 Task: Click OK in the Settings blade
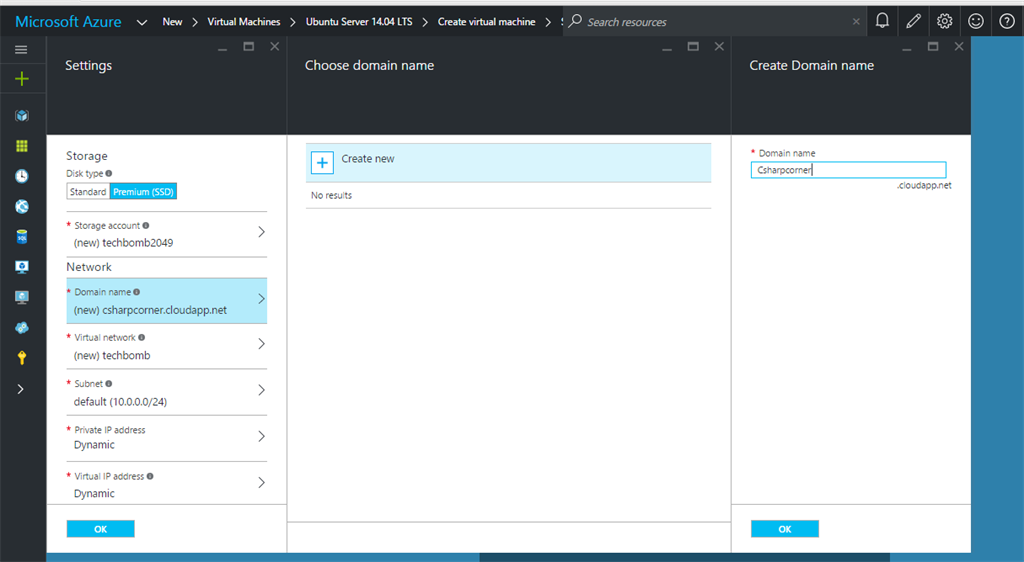coord(101,529)
